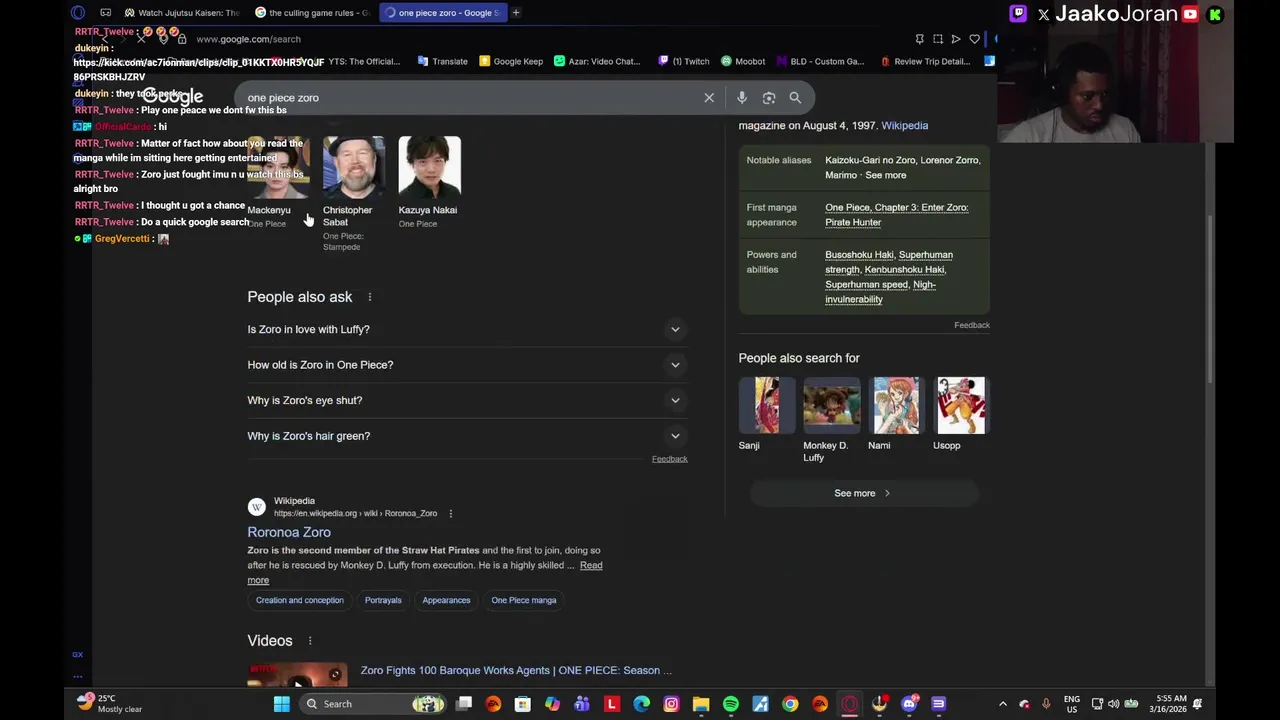Screen dimensions: 1280x720
Task: Click the send/play arrow icon in address bar
Action: [x=956, y=39]
